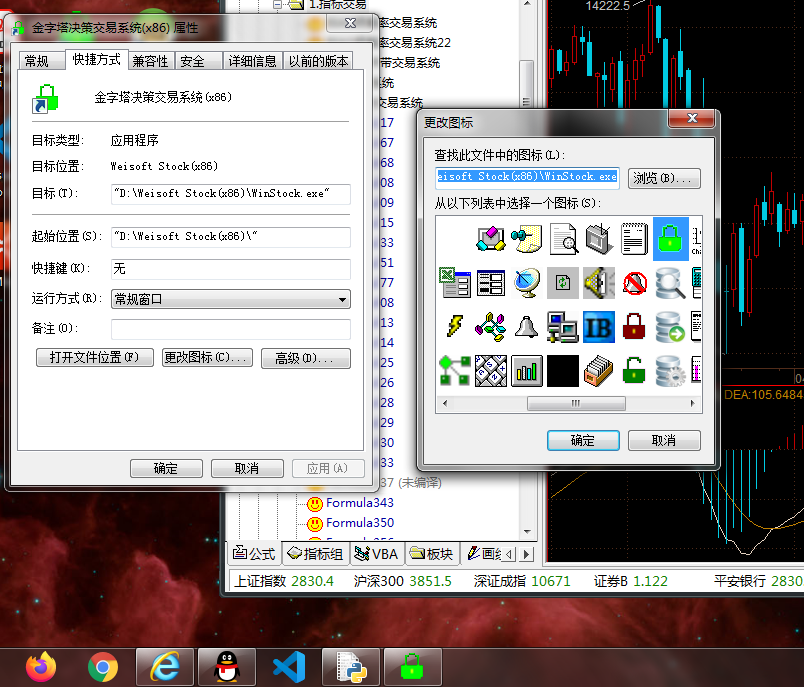
Task: Select Formula343 in the formula tree
Action: [360, 503]
